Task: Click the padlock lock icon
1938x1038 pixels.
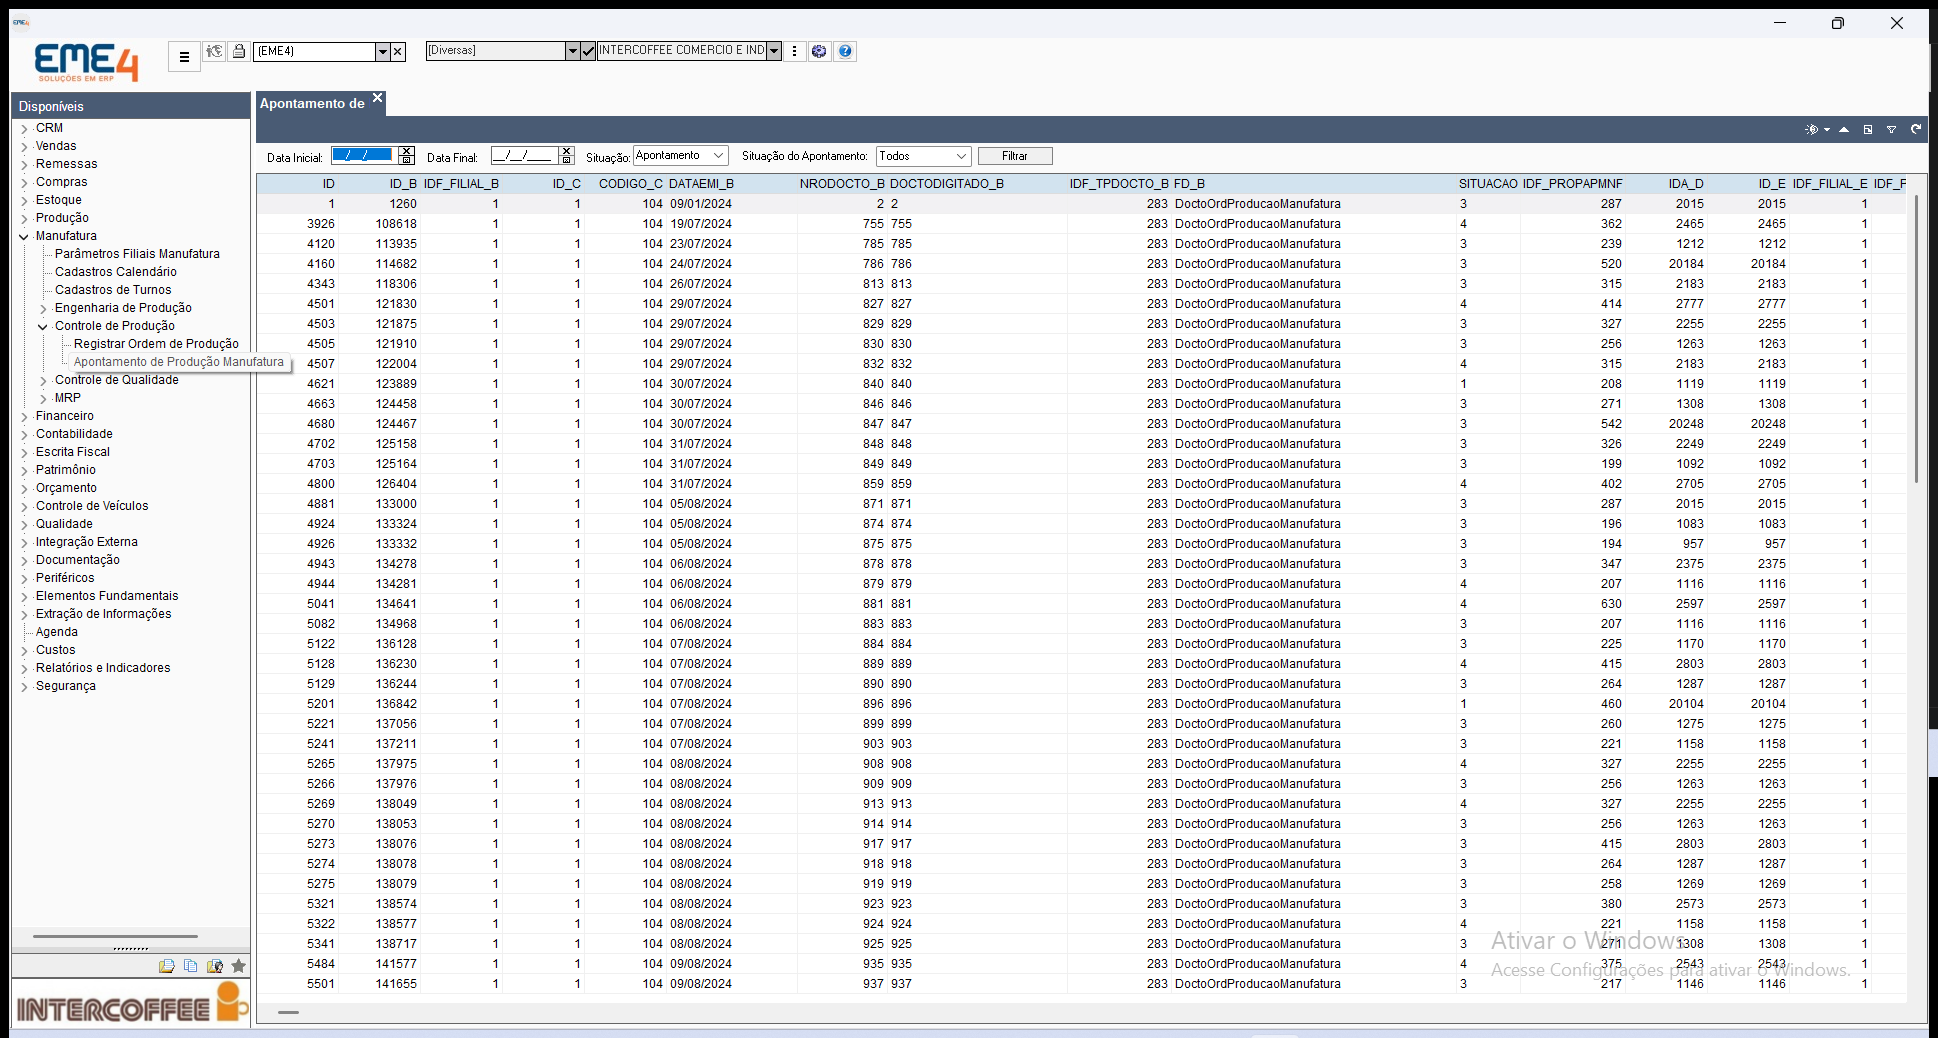Action: 239,51
